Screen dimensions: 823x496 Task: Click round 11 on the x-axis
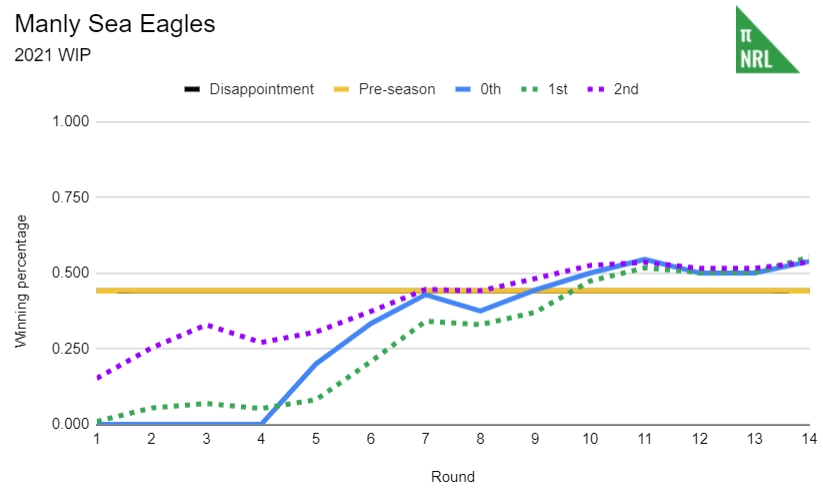[x=643, y=439]
